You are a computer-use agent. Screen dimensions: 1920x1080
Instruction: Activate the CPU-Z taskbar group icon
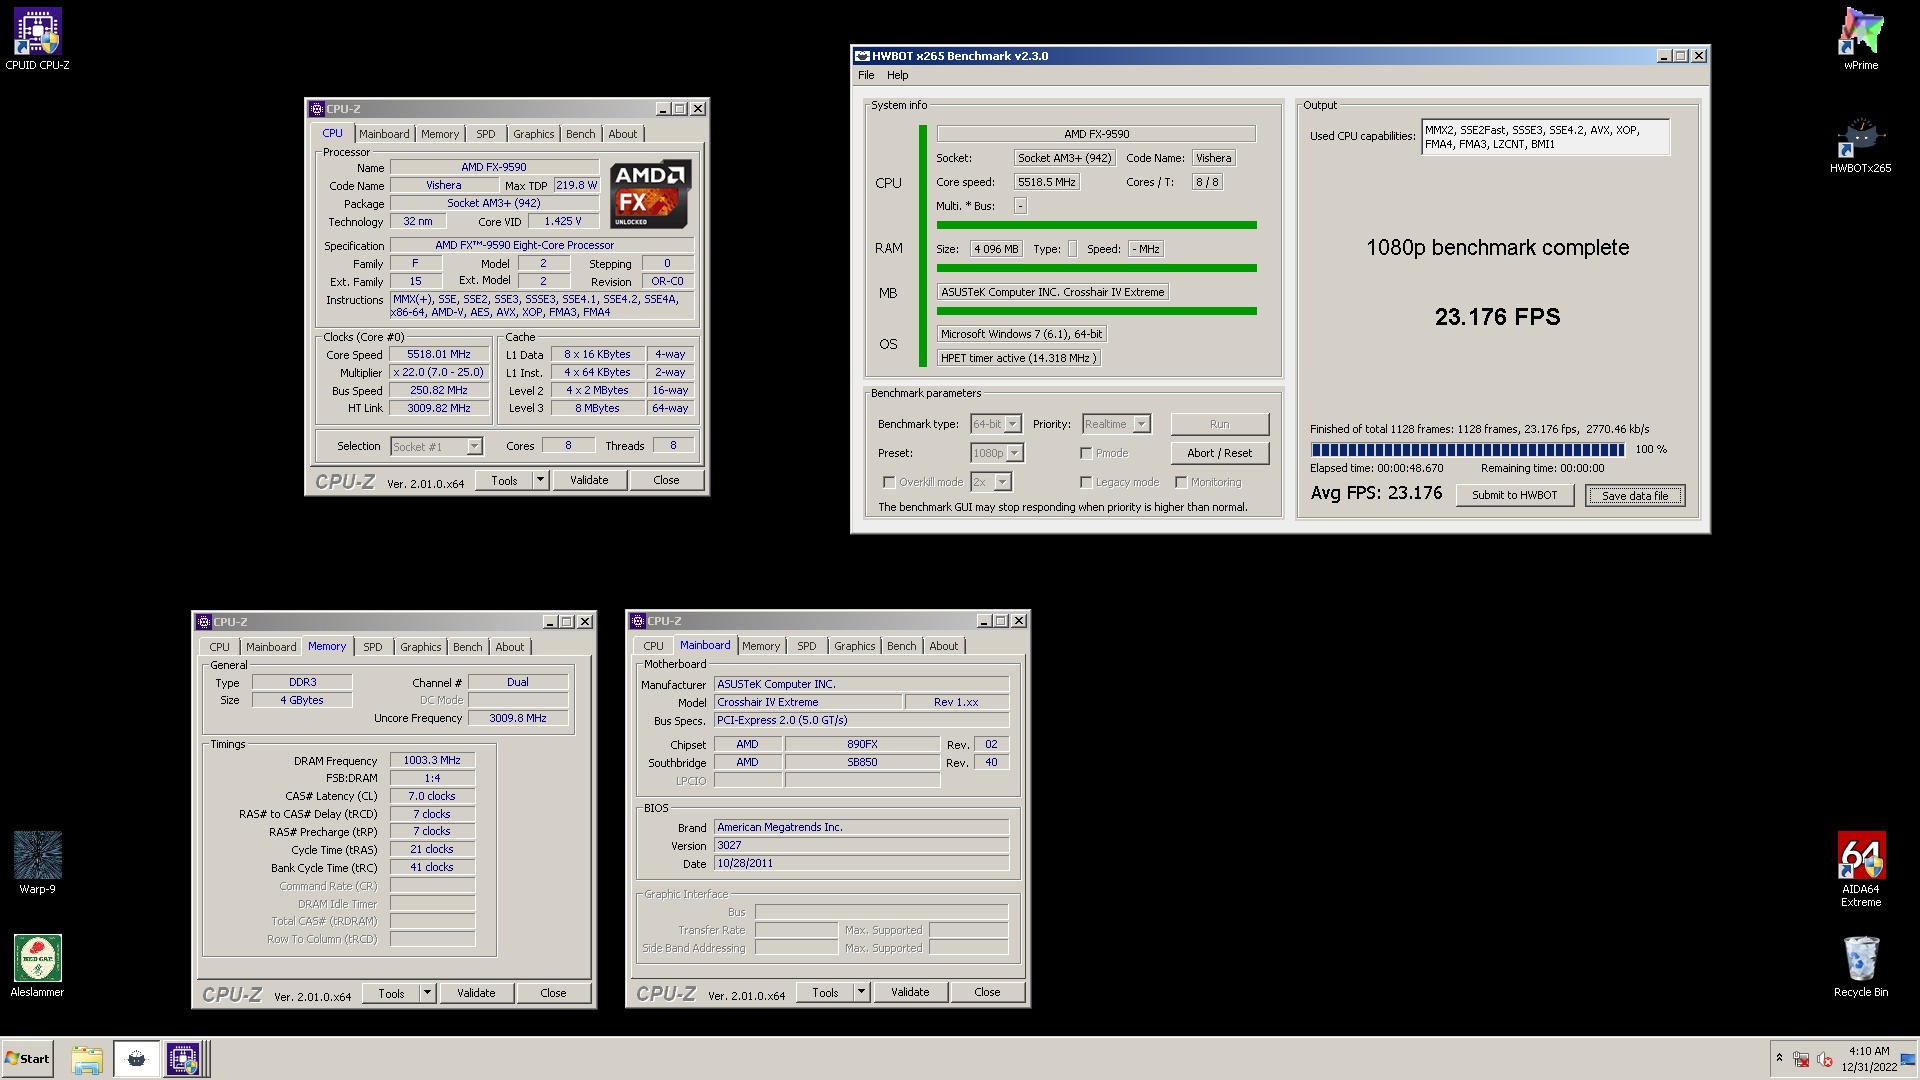point(184,1059)
